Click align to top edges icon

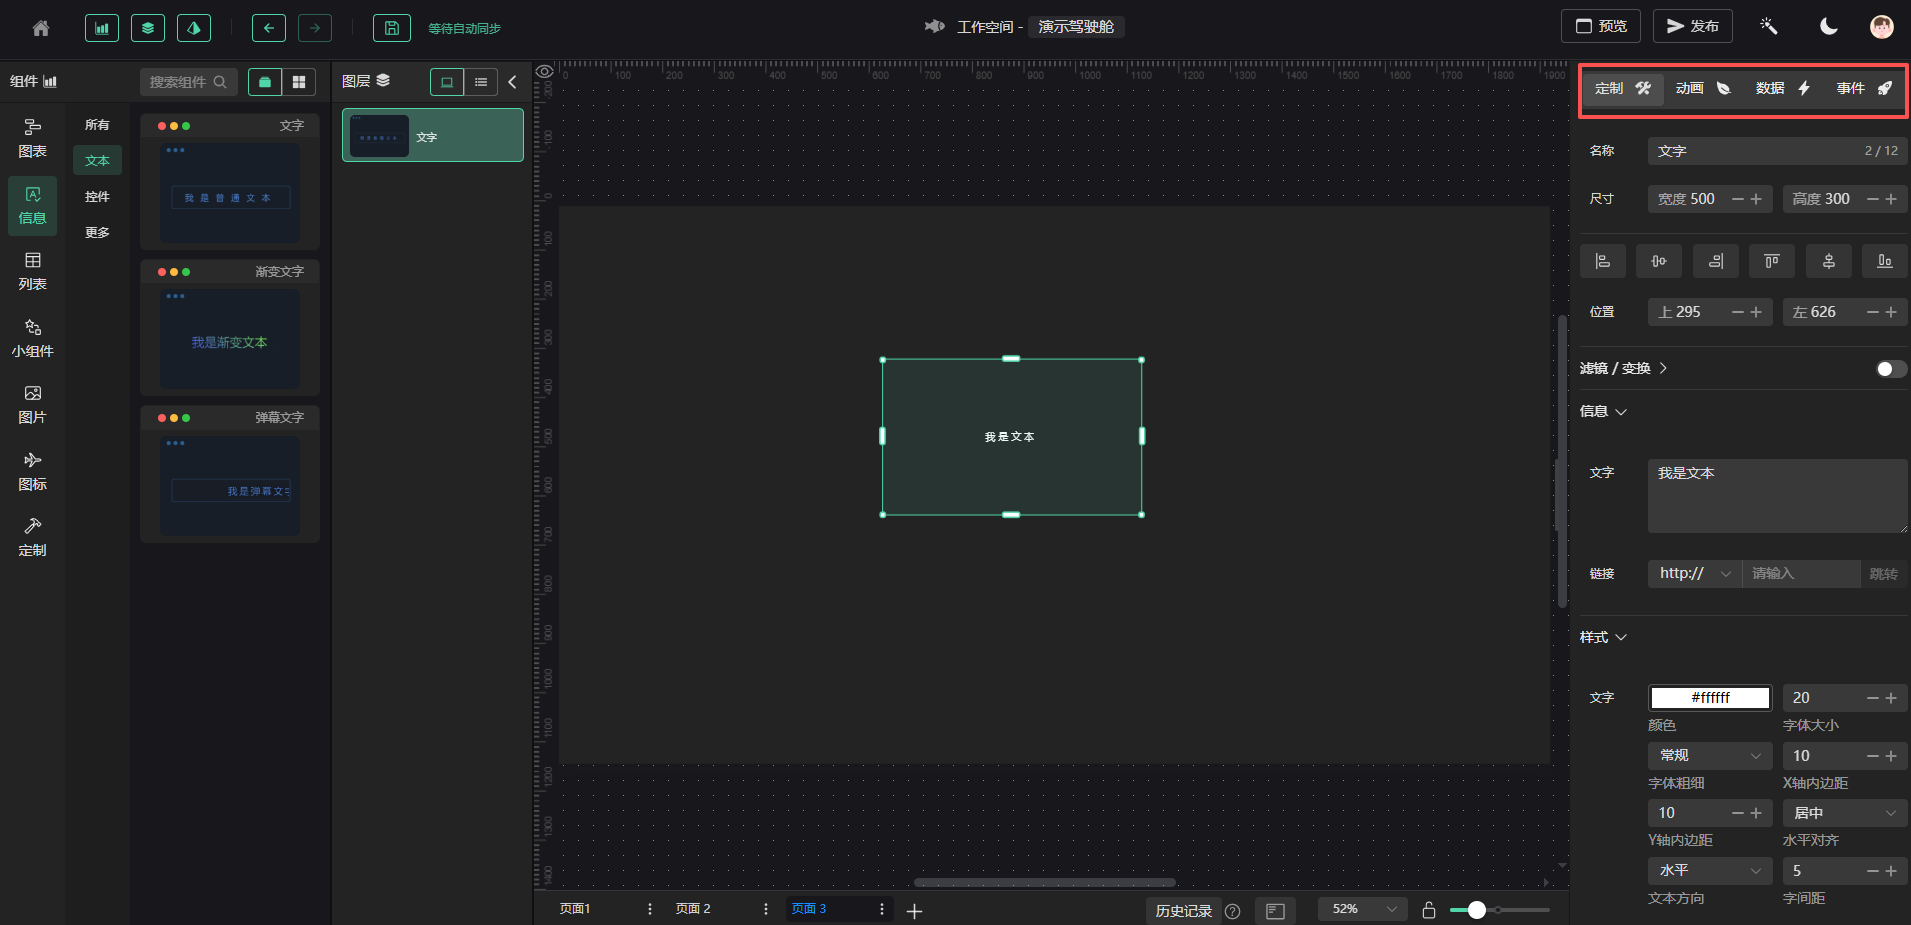1771,261
